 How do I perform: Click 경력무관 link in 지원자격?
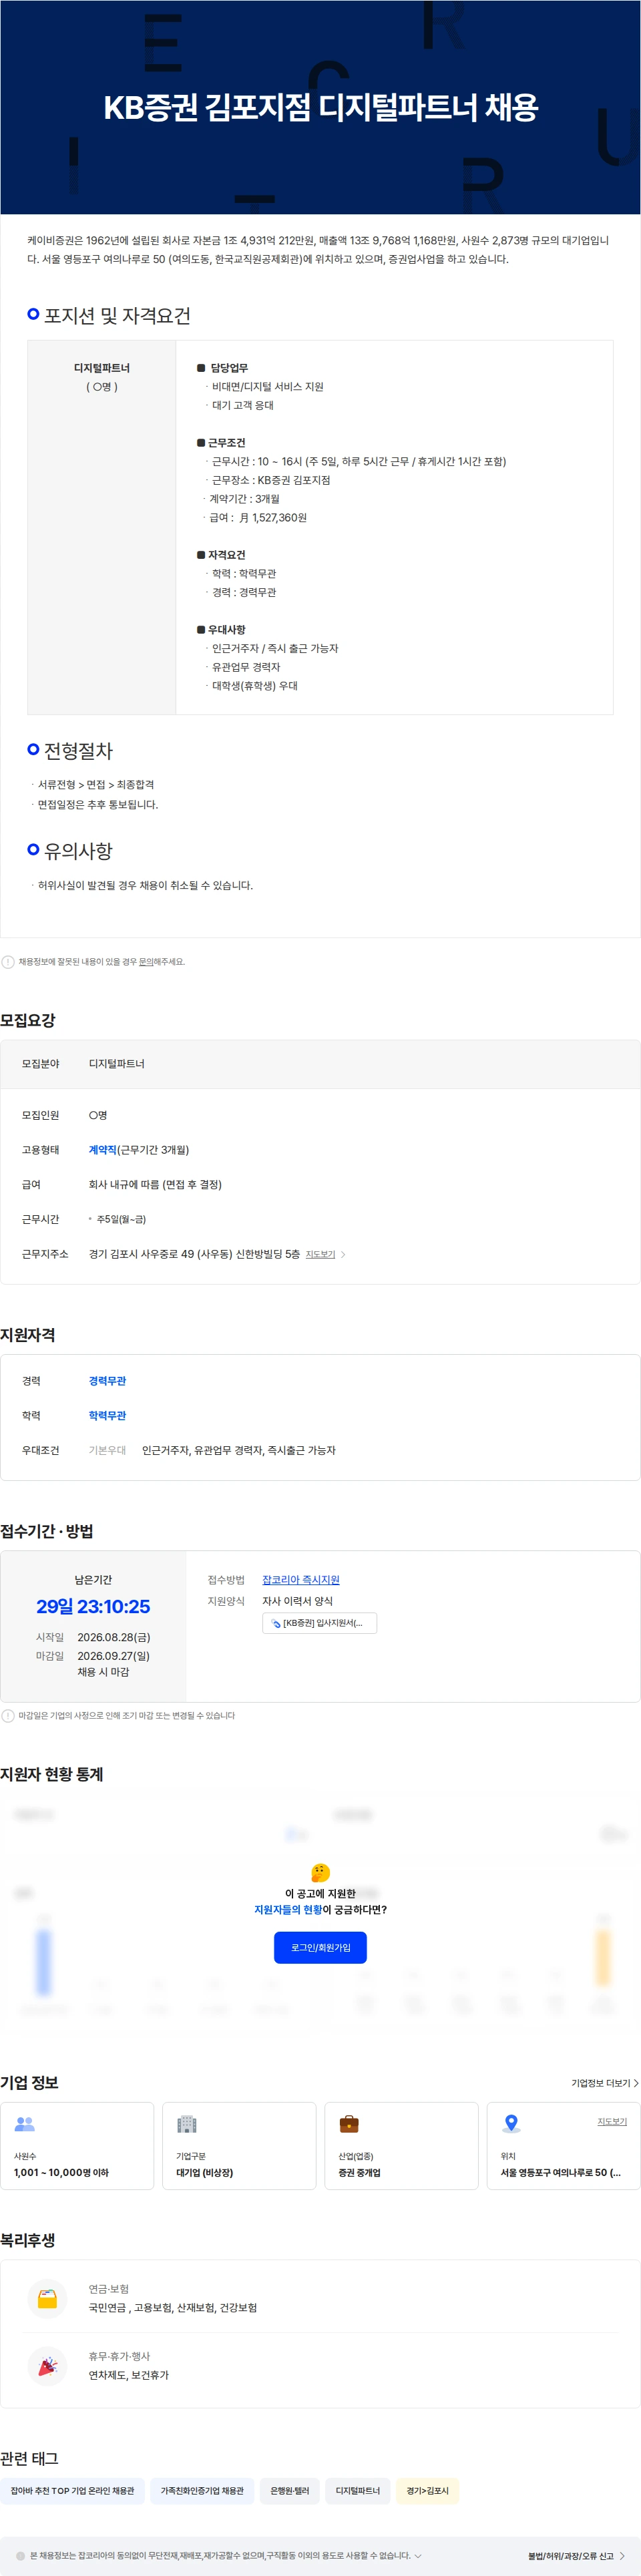point(107,1381)
